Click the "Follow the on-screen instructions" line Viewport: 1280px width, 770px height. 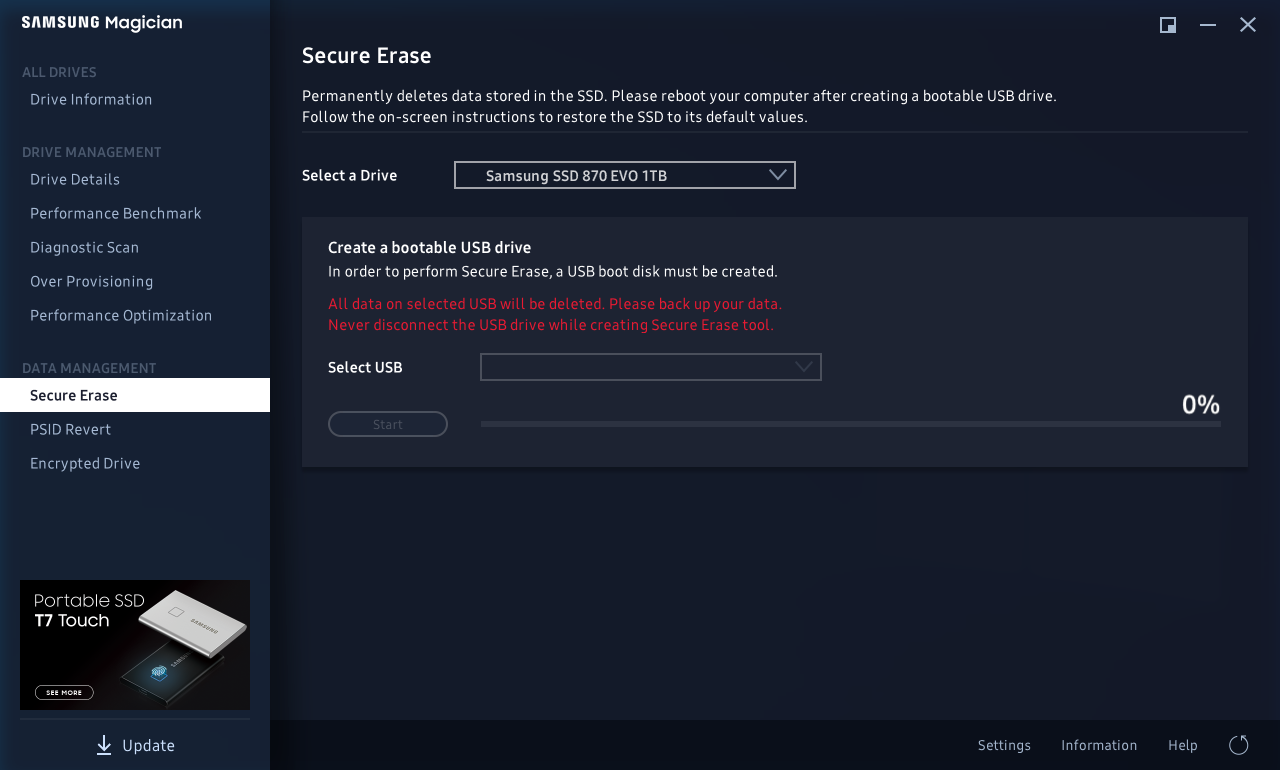pos(555,117)
